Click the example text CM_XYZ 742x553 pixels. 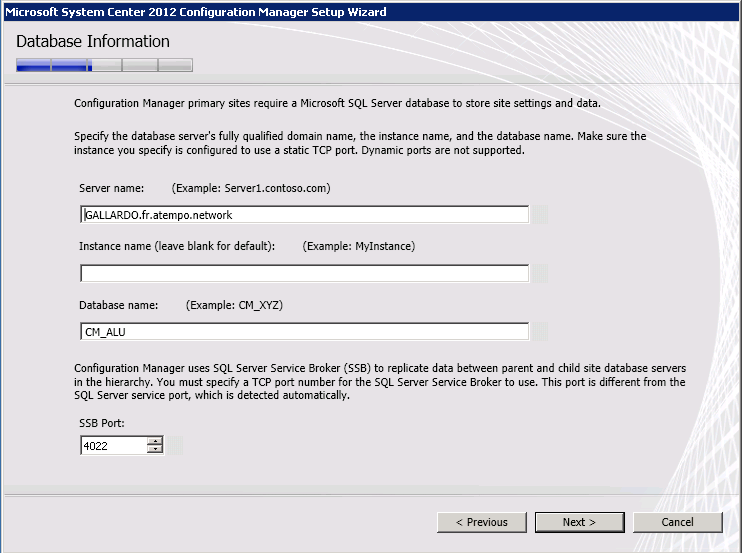tap(234, 305)
